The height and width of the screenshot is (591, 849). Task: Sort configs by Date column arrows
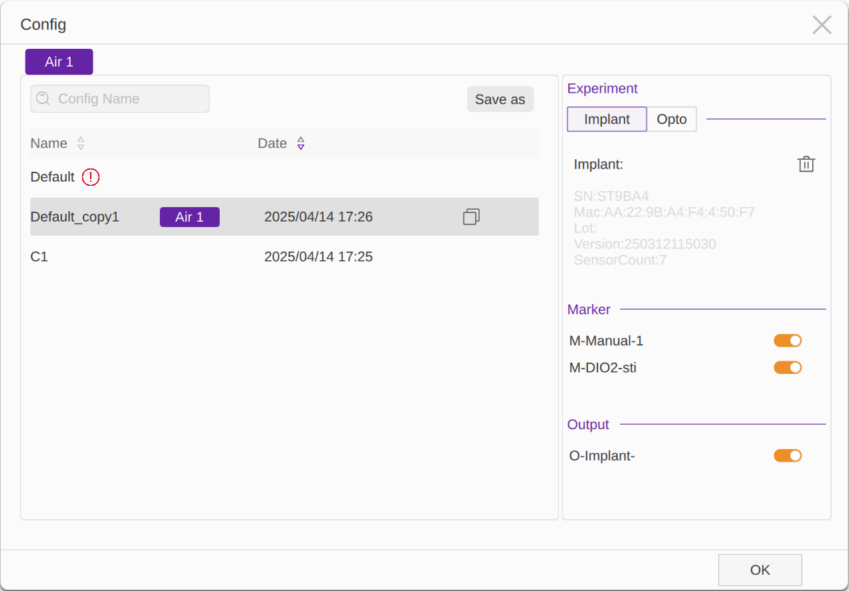click(301, 143)
